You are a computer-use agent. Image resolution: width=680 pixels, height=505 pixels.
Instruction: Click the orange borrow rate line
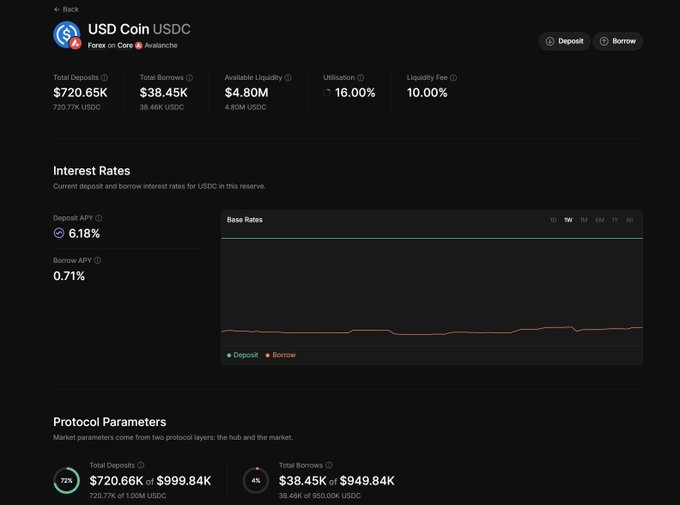click(x=432, y=332)
